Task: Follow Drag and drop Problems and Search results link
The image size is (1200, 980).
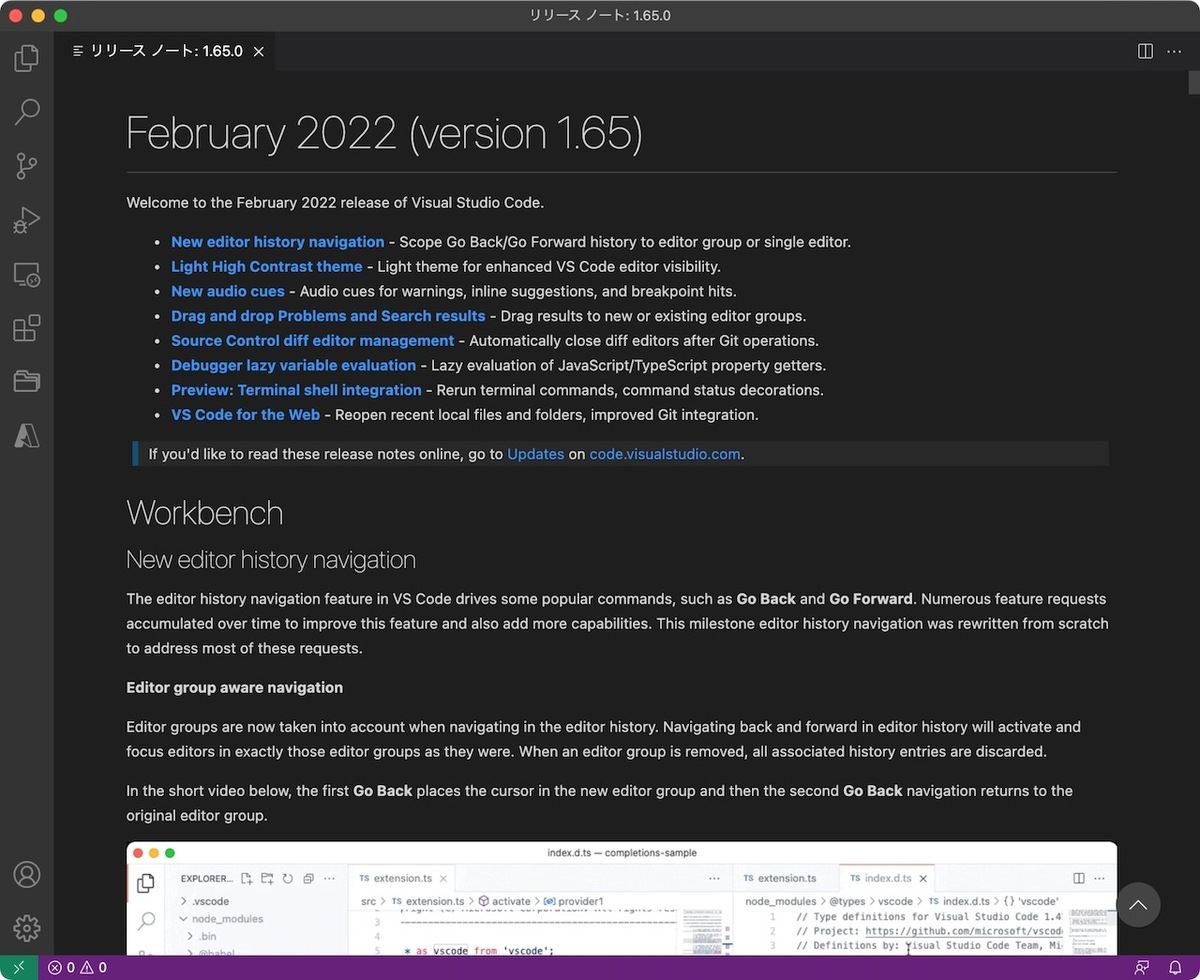Action: coord(328,316)
